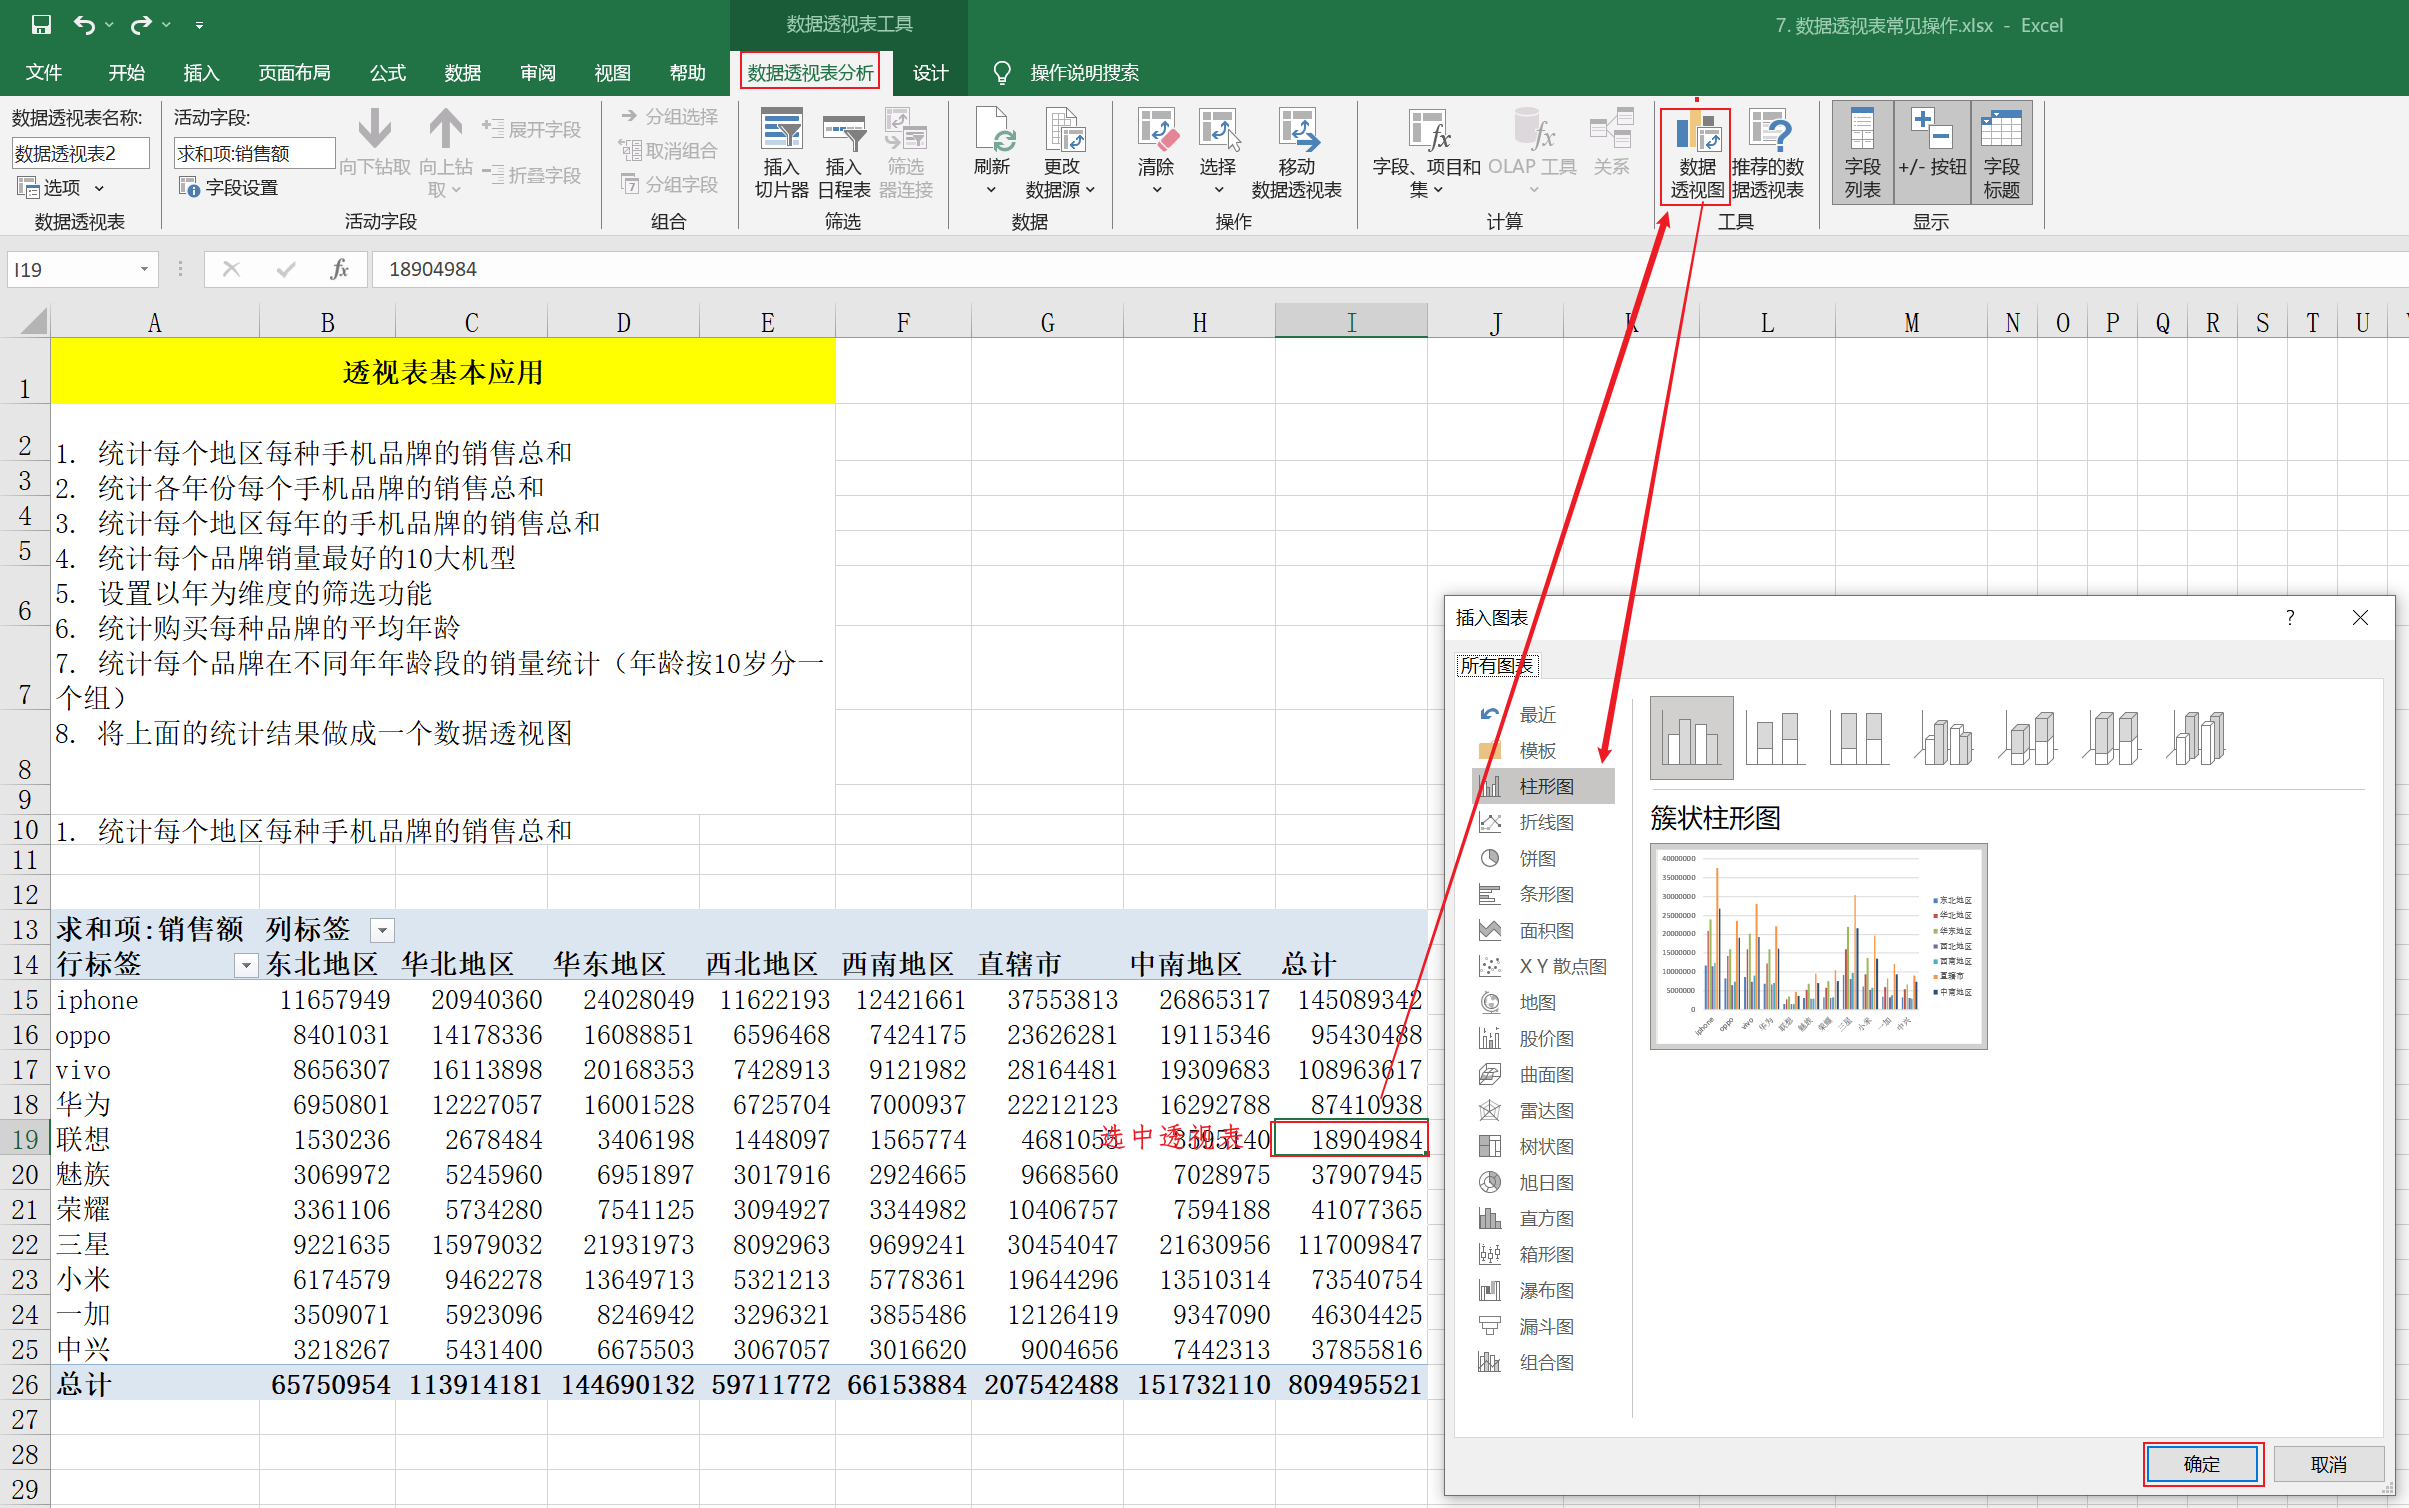Confirm with the OK (确定) button
Screen dimensions: 2409x1508
2202,1464
